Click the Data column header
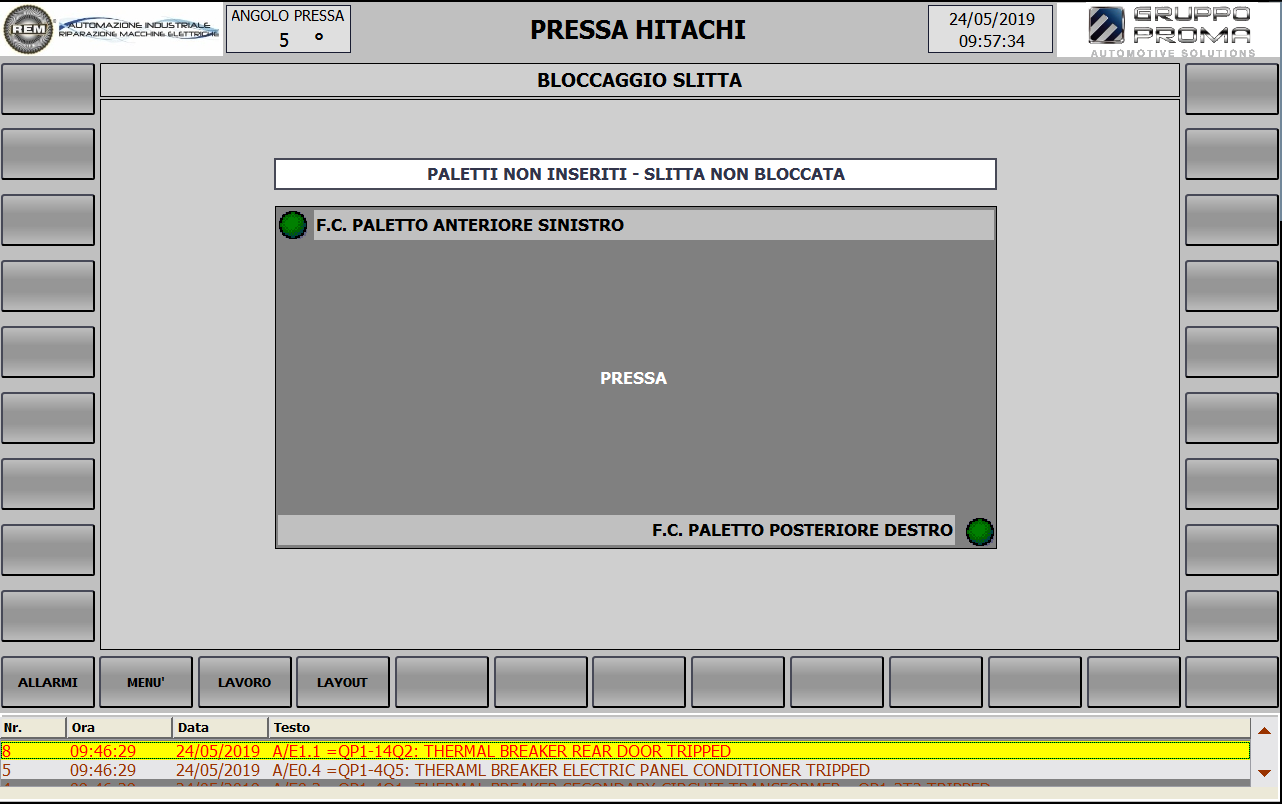This screenshot has height=804, width=1282. click(x=220, y=727)
